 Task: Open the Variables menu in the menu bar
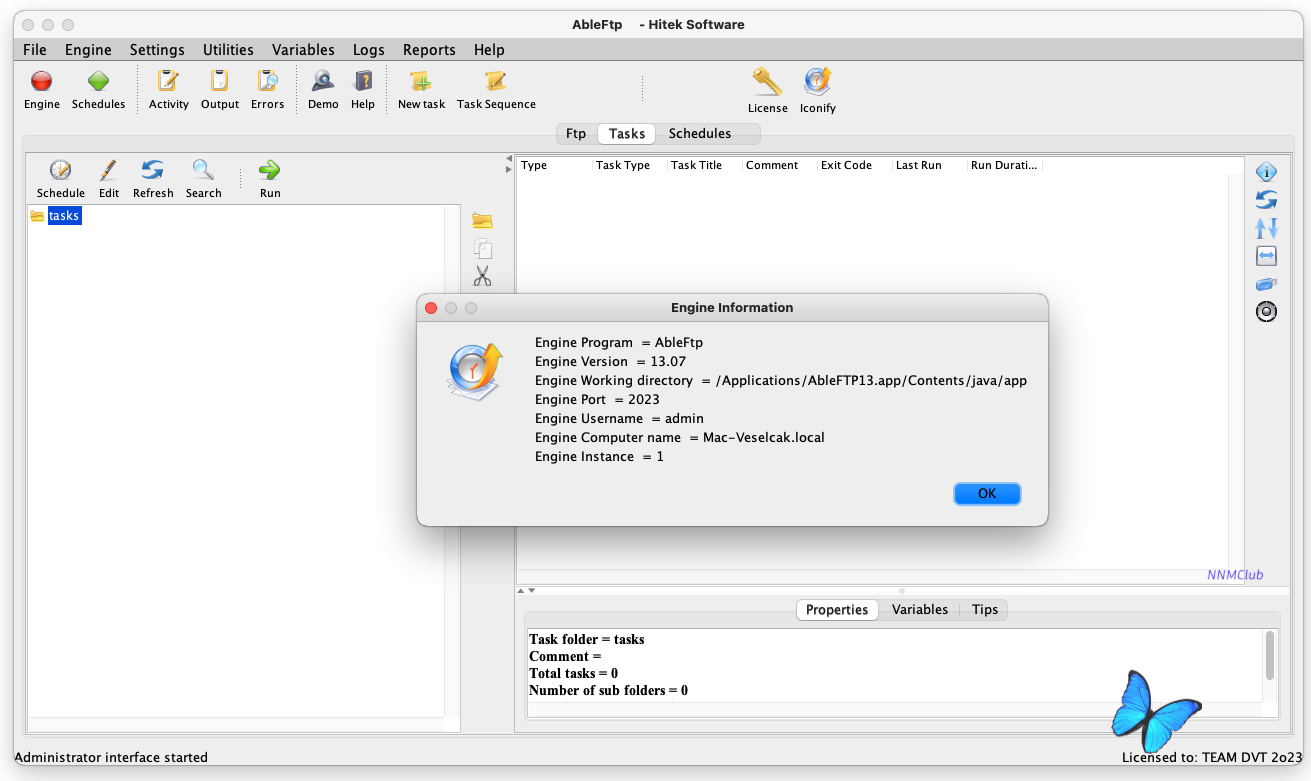(x=303, y=50)
